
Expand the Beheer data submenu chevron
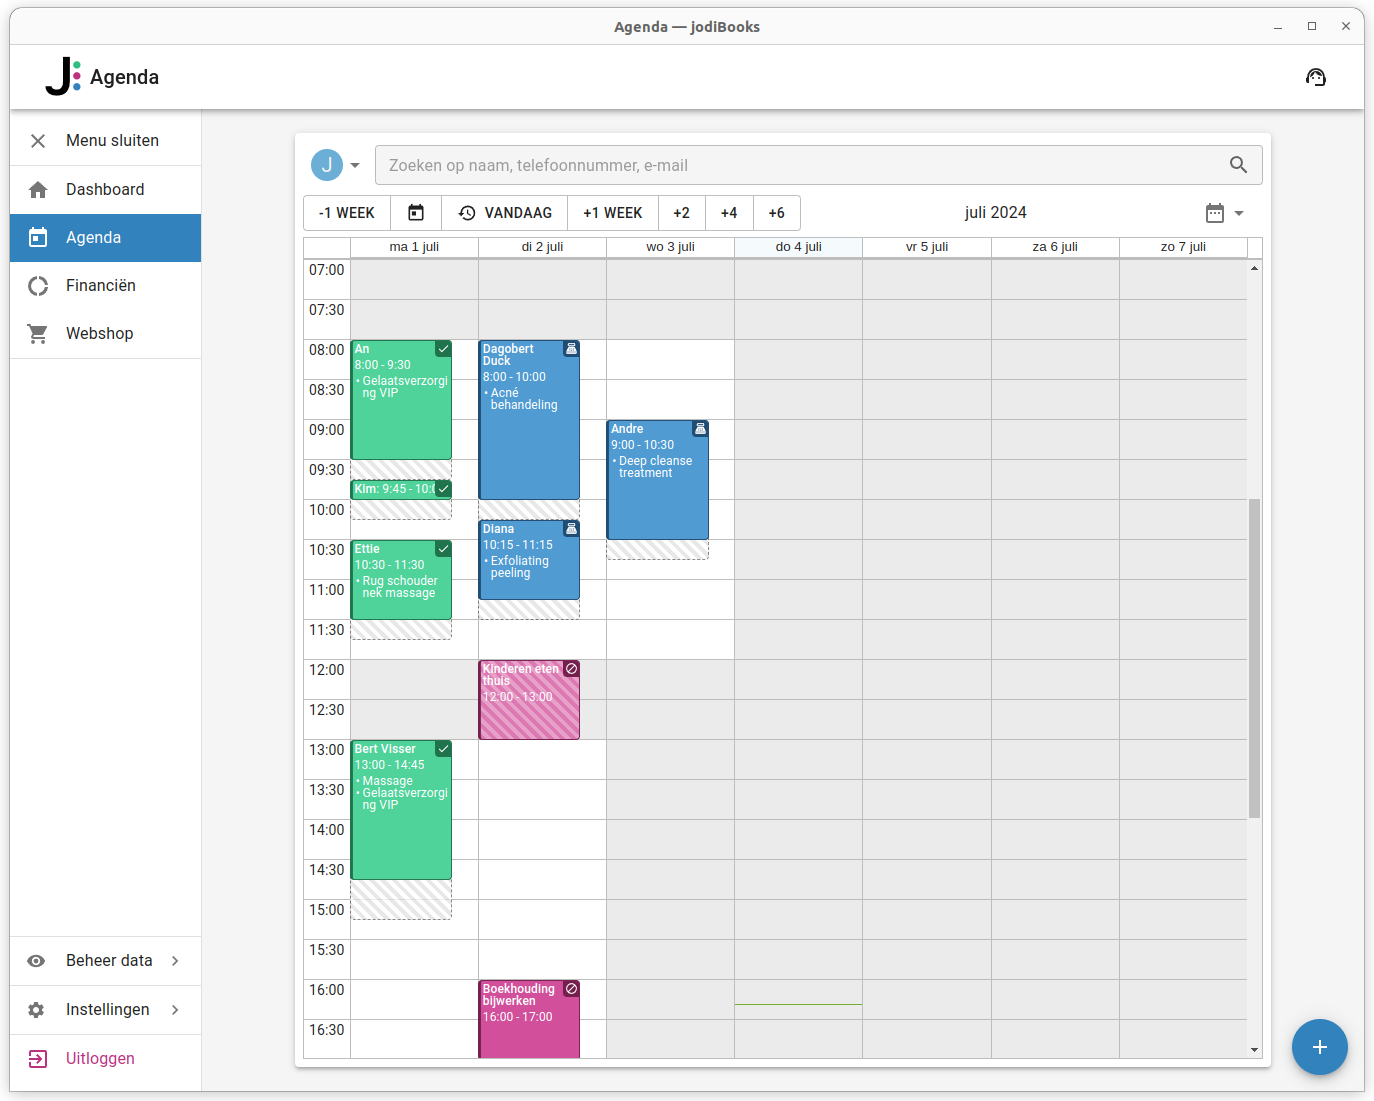175,961
